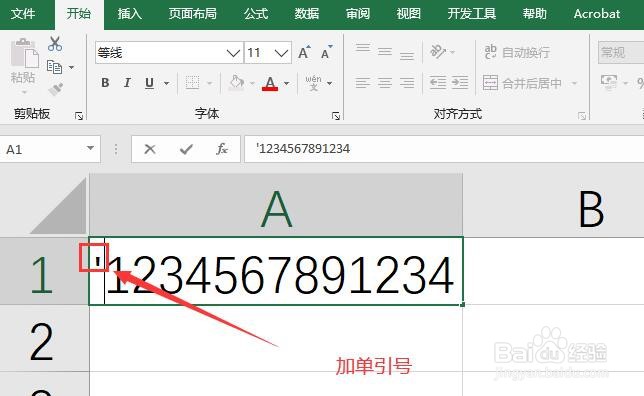Open the 剪贴板 dialog launcher
This screenshot has width=644, height=396.
pyautogui.click(x=79, y=116)
